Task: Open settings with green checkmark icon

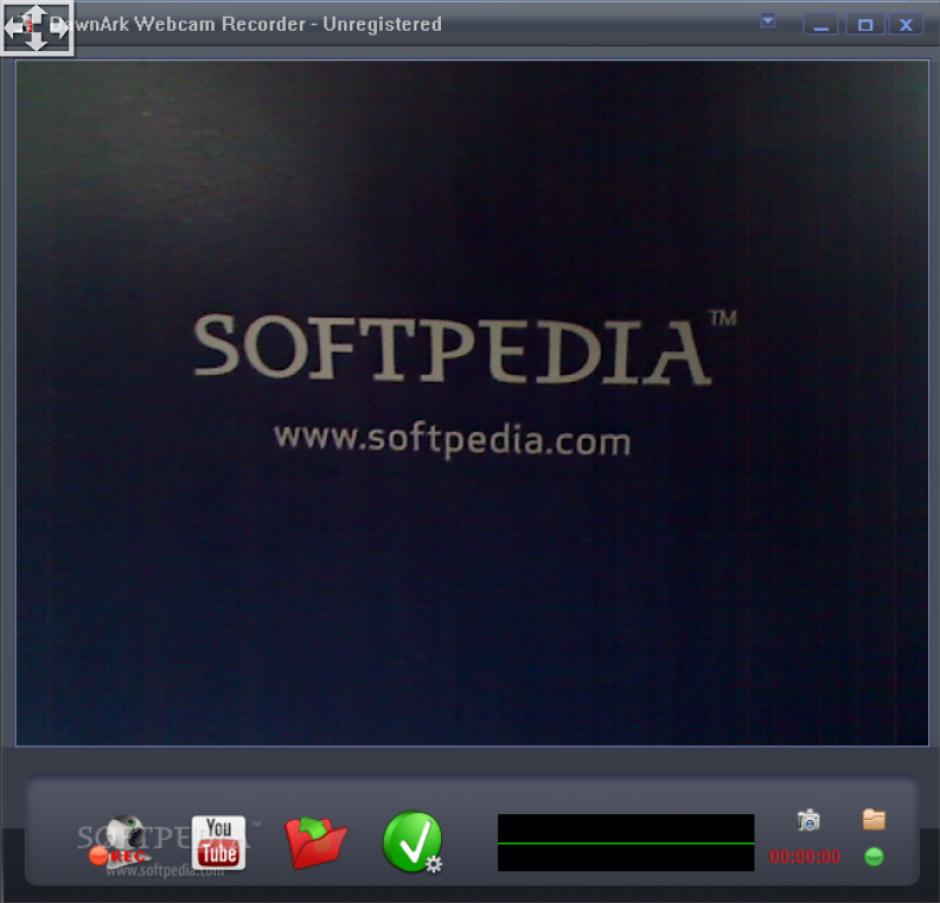Action: point(412,842)
